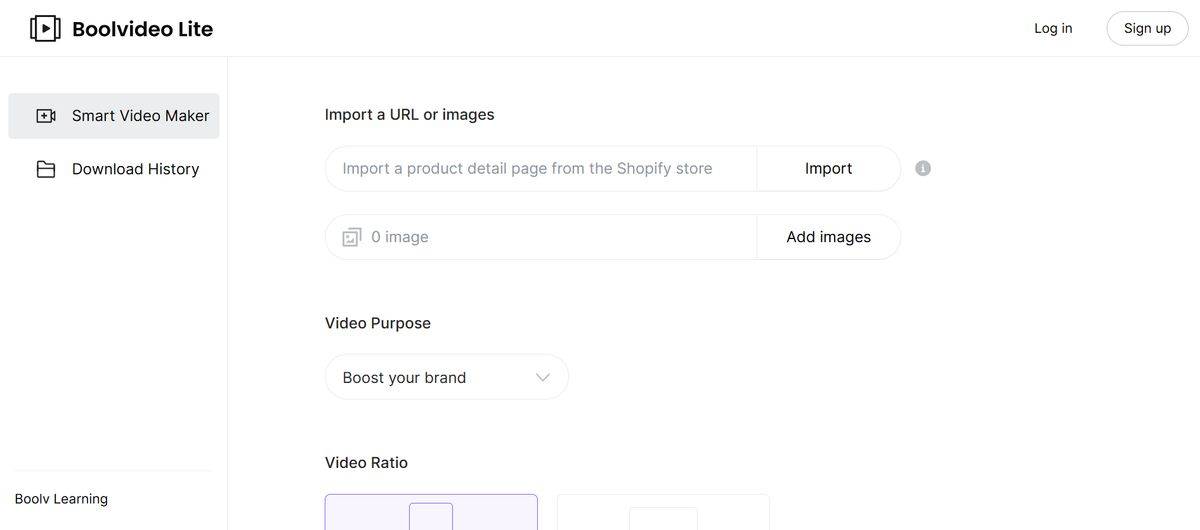Click the Boolvideo Lite title text
The height and width of the screenshot is (530, 1200).
pos(142,29)
